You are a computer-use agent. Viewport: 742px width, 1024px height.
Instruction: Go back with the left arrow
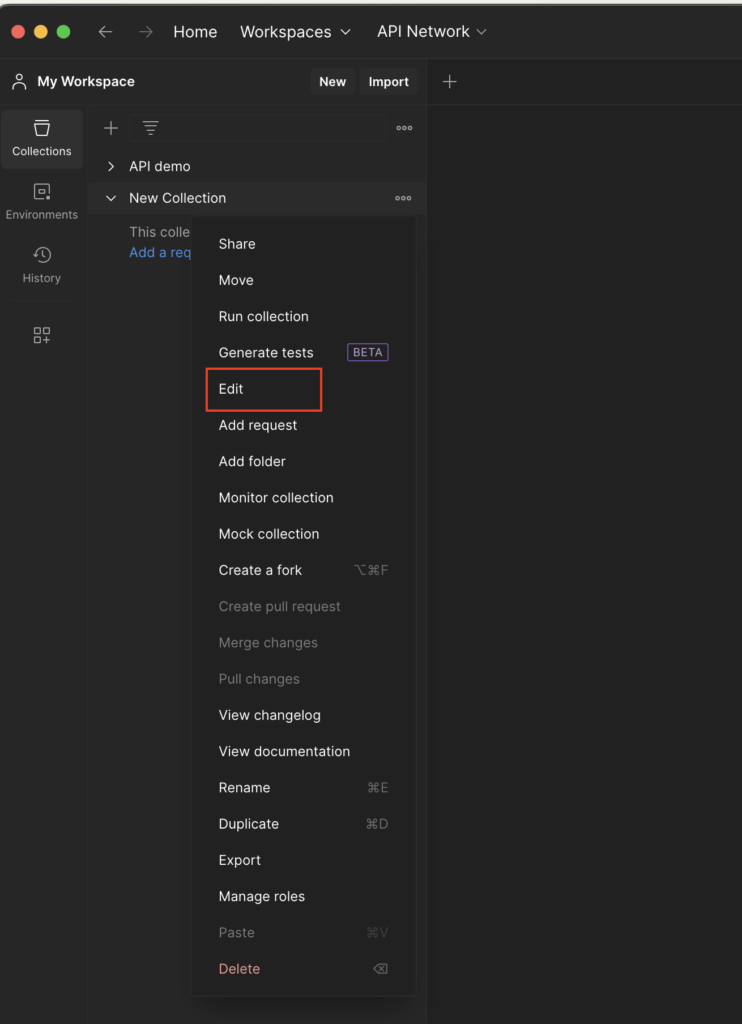(105, 32)
